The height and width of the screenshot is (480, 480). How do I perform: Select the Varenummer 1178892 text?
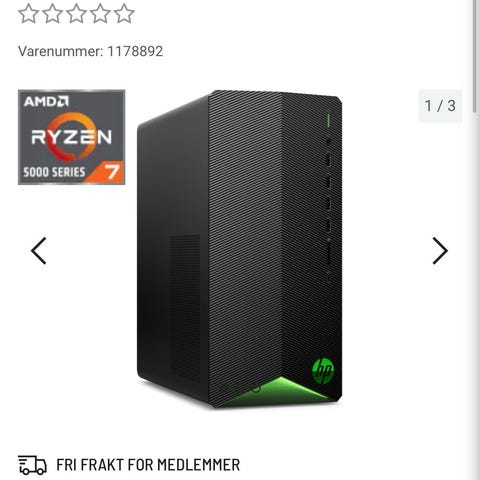[x=91, y=51]
